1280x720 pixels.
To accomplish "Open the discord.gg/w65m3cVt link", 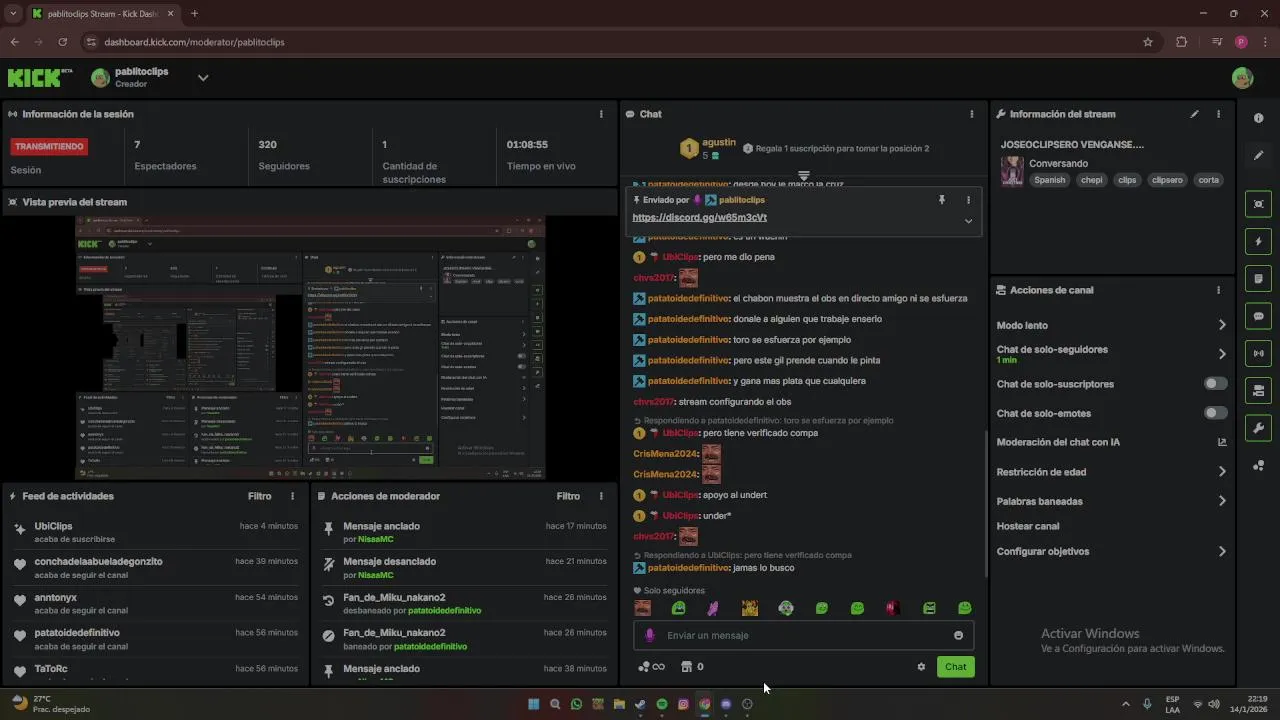I will pos(700,217).
